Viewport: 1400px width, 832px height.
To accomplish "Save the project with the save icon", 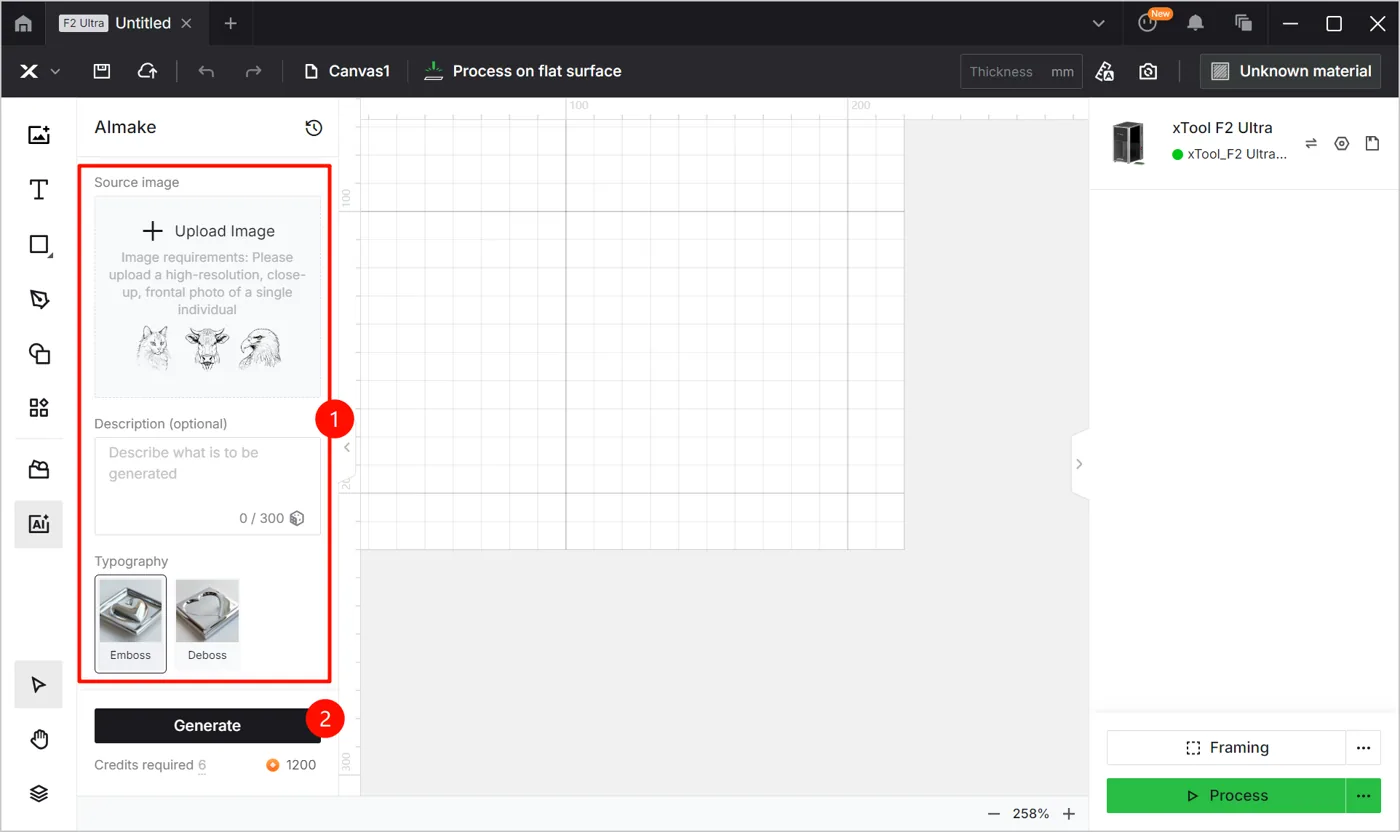I will 101,71.
